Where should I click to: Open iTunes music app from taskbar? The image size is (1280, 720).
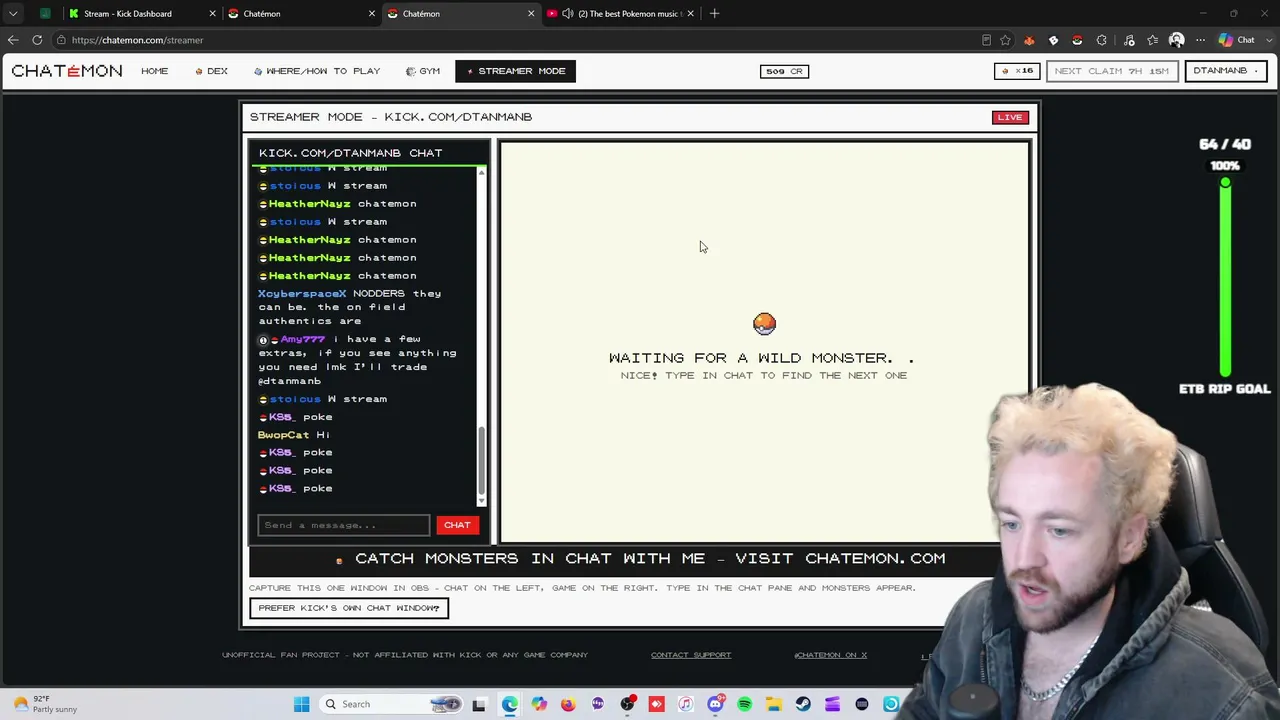686,704
